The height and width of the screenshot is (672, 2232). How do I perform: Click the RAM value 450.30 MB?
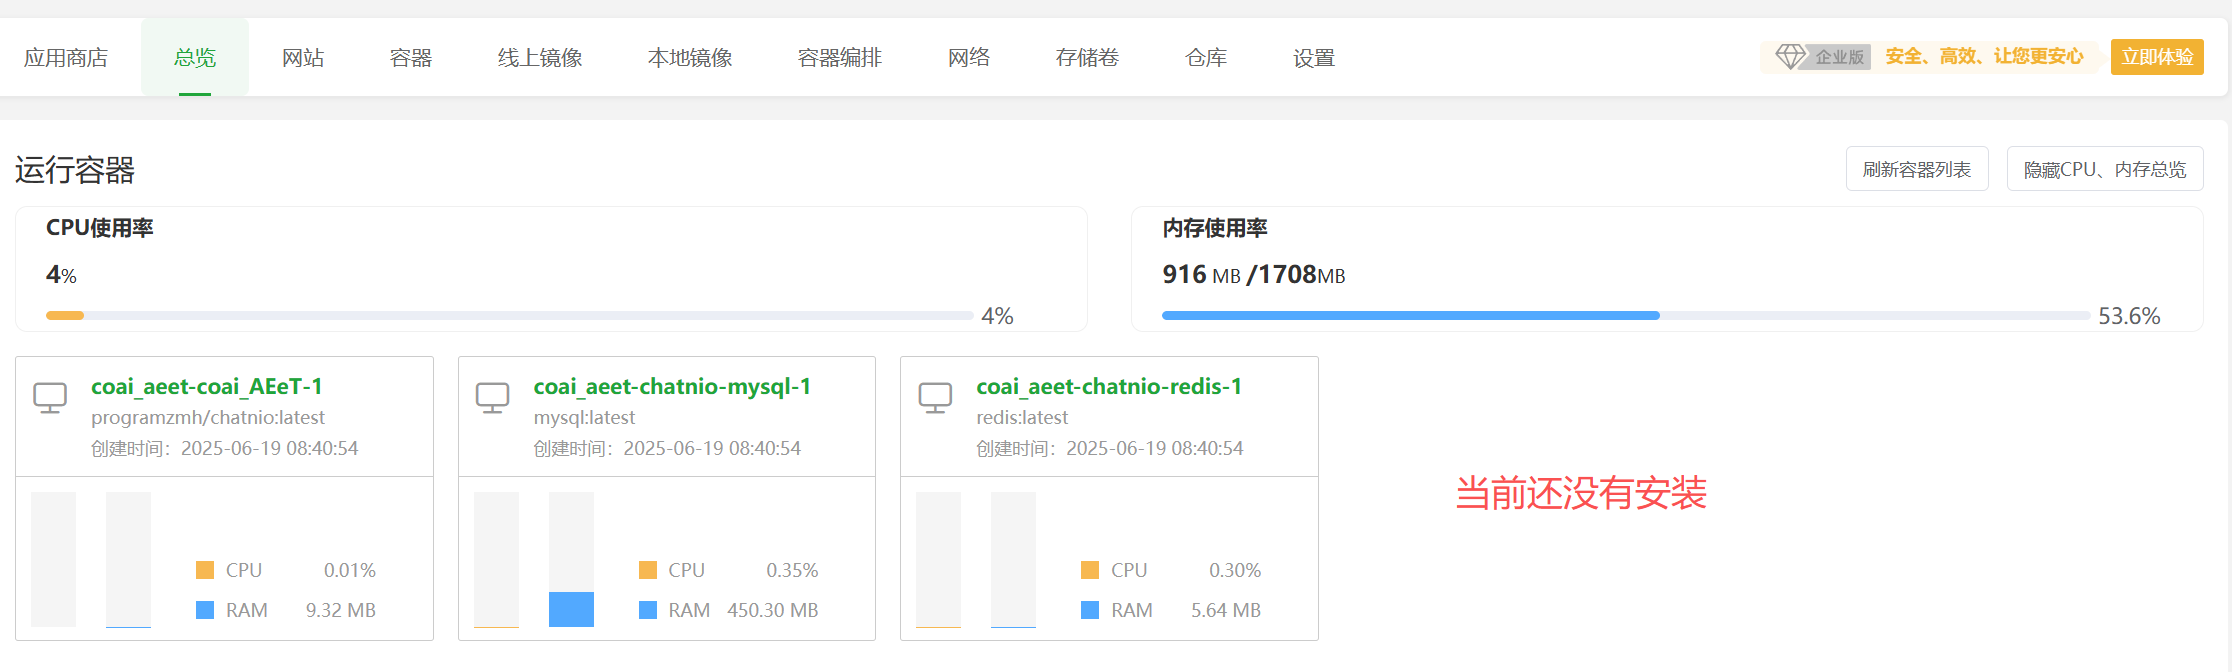[x=772, y=610]
